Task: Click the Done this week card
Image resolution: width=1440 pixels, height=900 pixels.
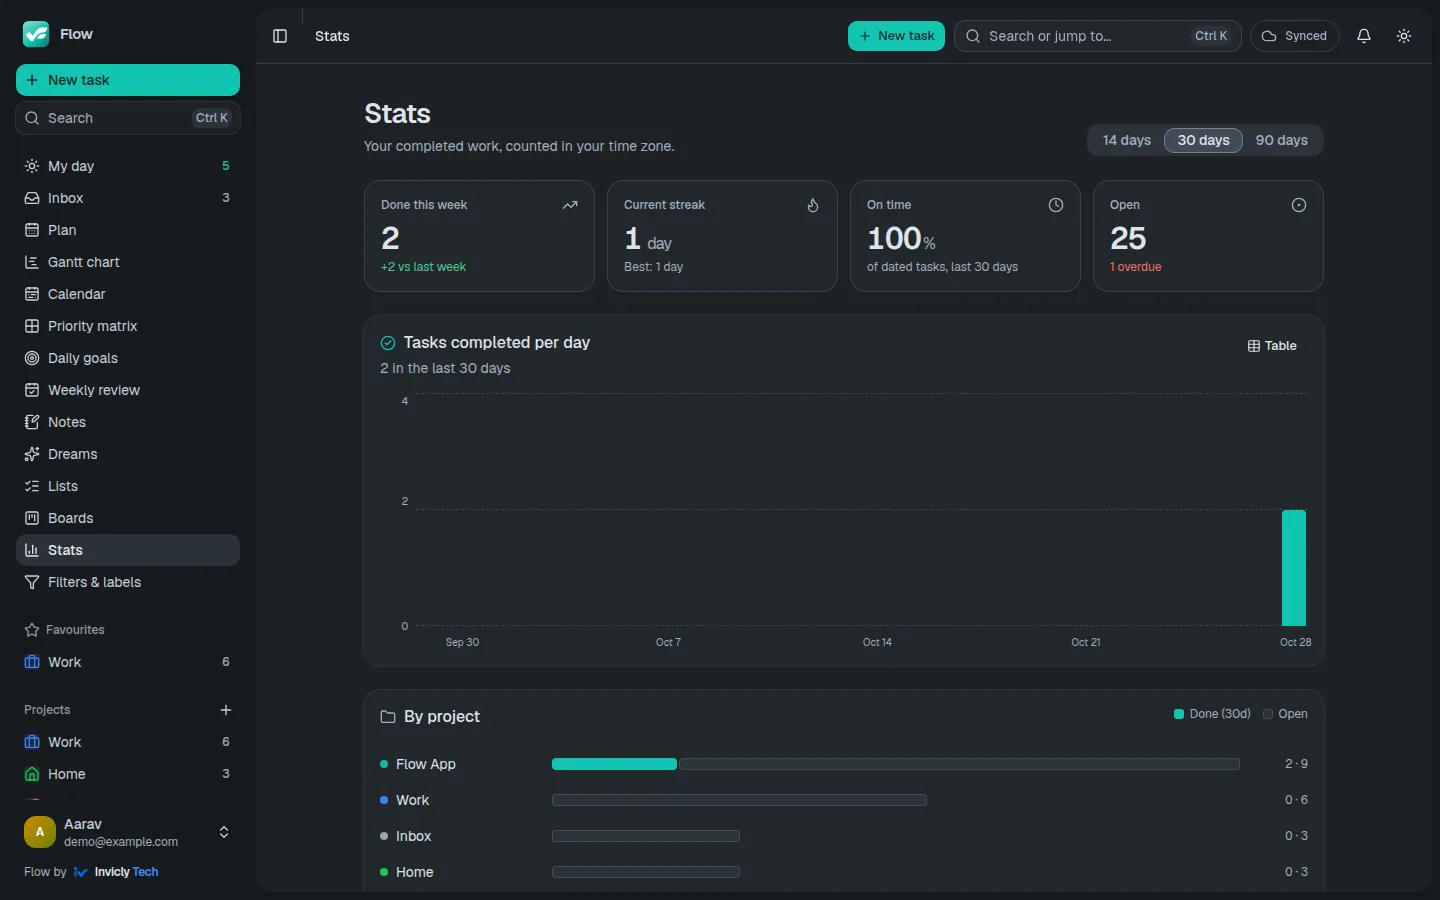Action: (x=479, y=236)
